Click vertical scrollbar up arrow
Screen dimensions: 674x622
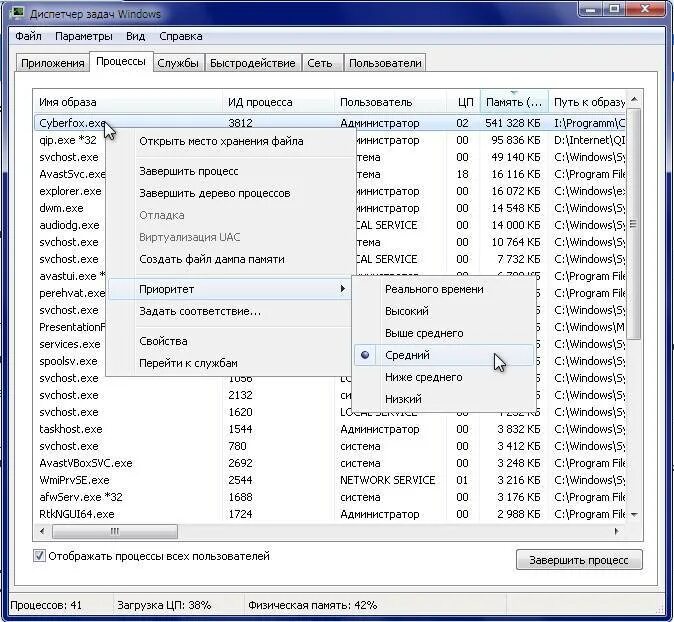634,100
